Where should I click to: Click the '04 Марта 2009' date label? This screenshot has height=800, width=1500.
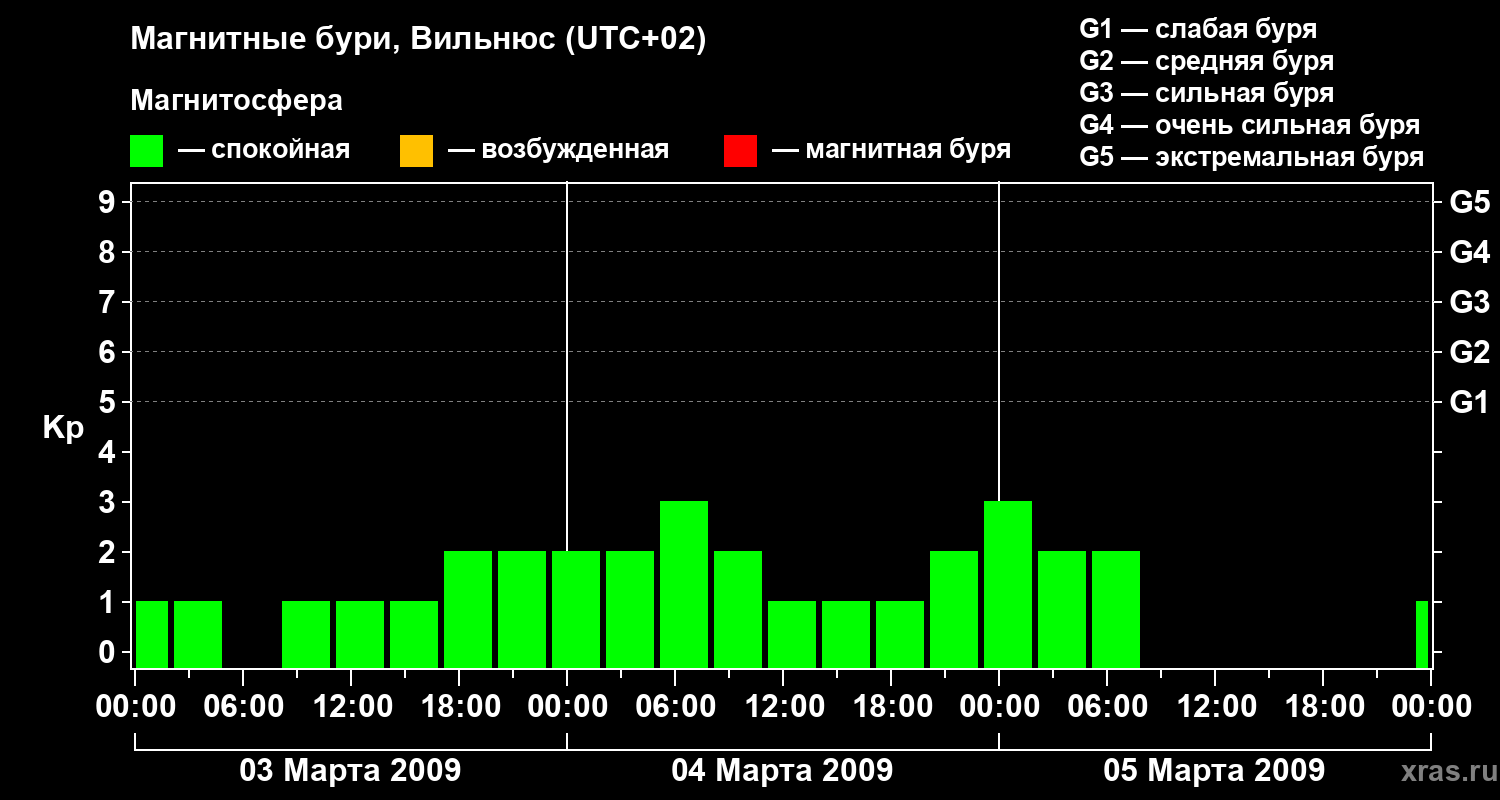(x=782, y=771)
